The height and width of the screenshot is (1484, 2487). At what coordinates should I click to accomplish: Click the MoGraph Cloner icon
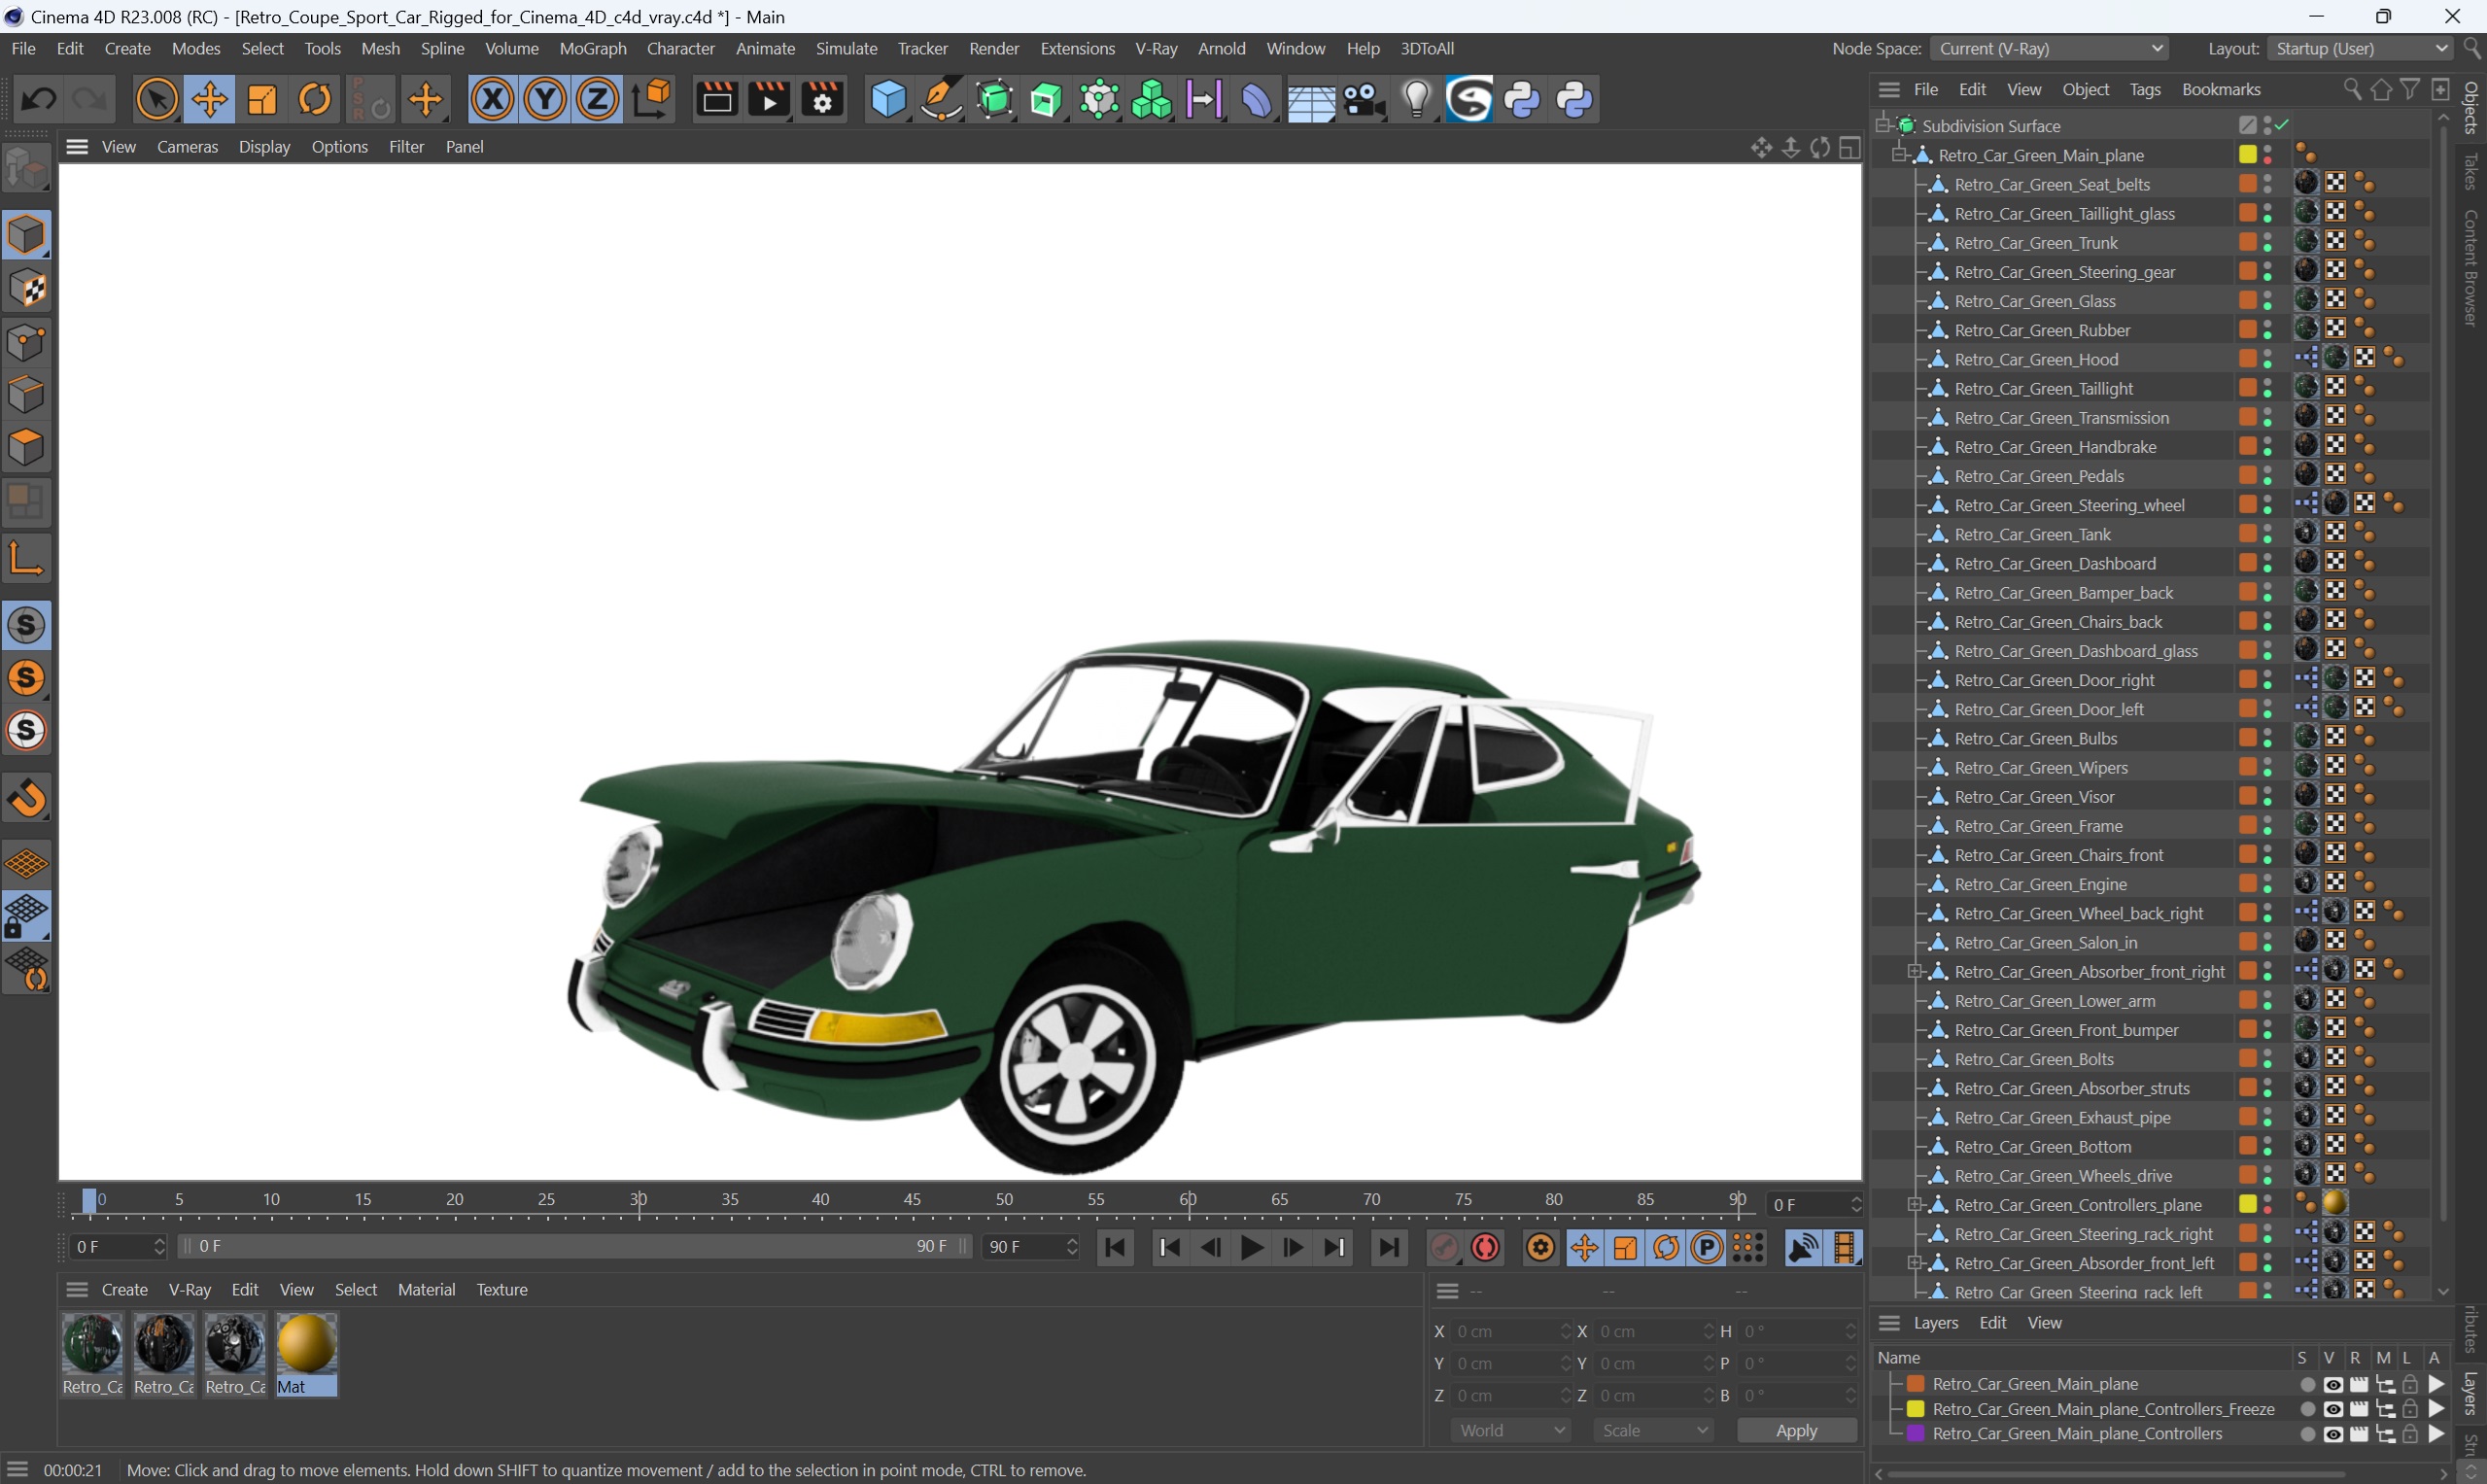pyautogui.click(x=1152, y=100)
